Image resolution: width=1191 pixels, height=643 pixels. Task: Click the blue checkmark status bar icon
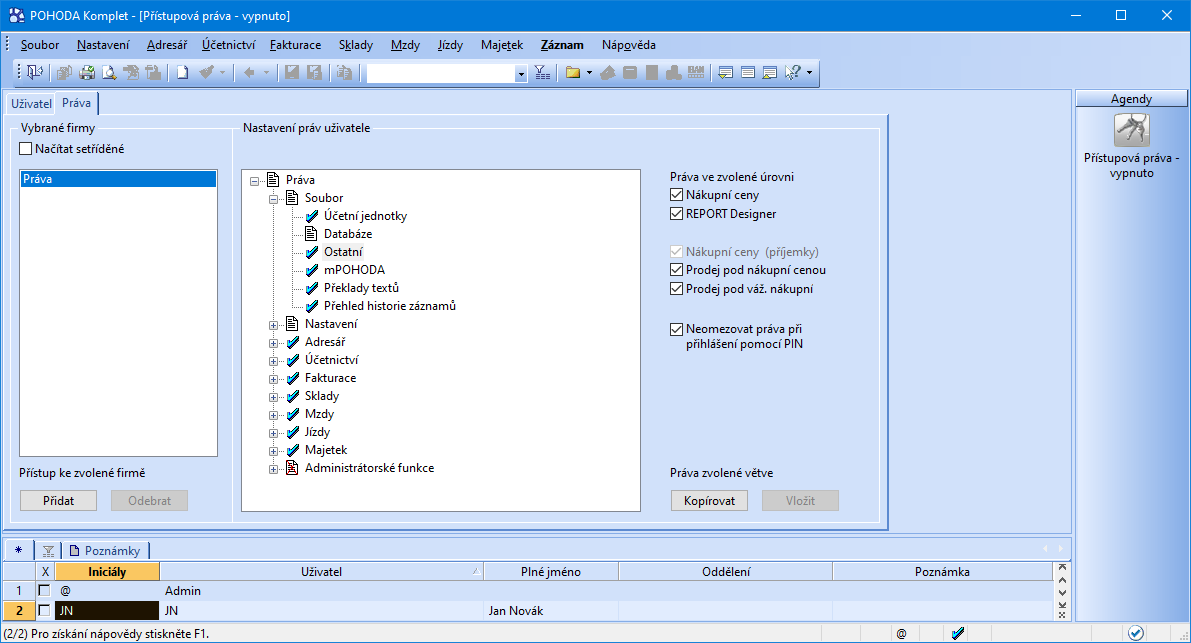[958, 633]
